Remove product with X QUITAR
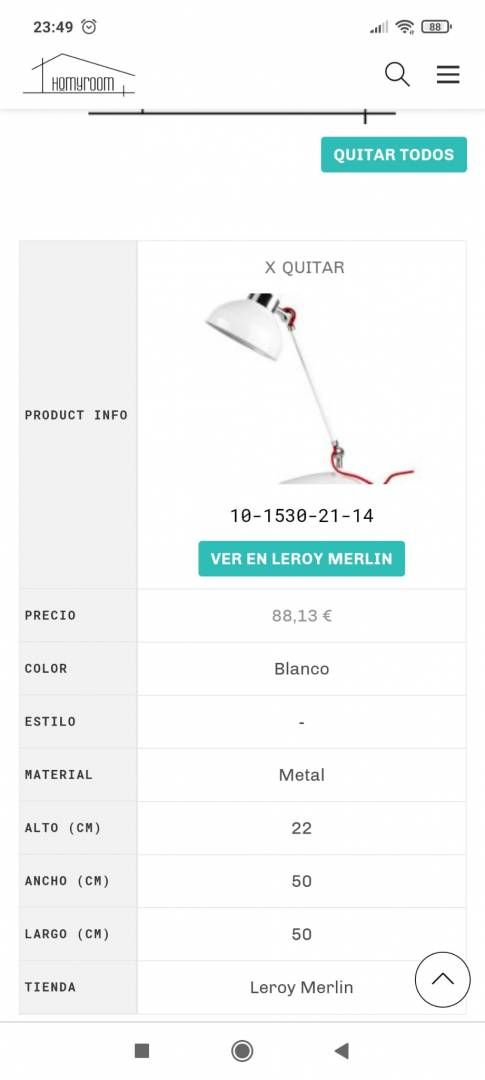Screen dimensions: 485x1080 point(305,267)
